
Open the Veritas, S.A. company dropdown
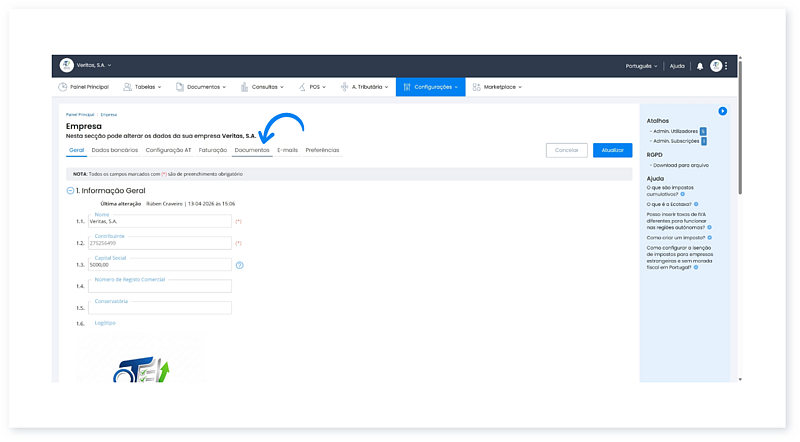93,65
